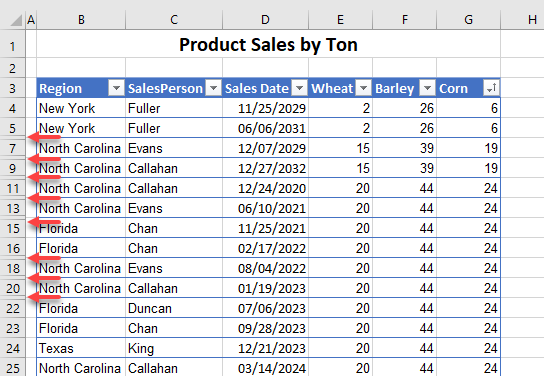Select column H header
This screenshot has width=544, height=376.
(522, 20)
